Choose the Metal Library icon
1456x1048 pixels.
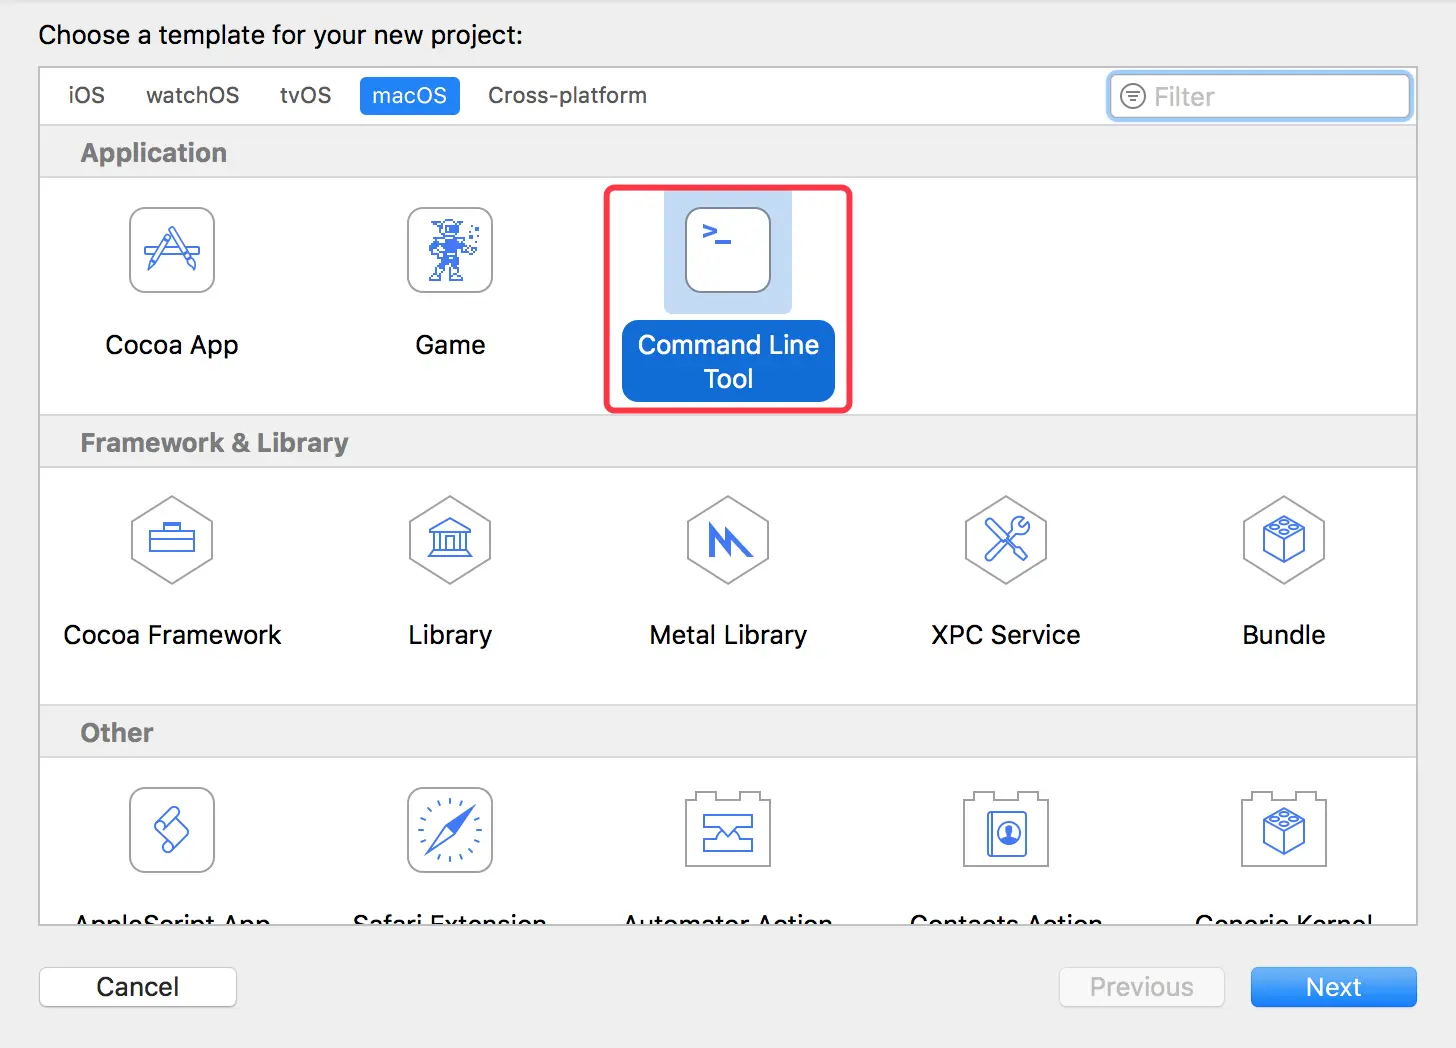(x=728, y=540)
